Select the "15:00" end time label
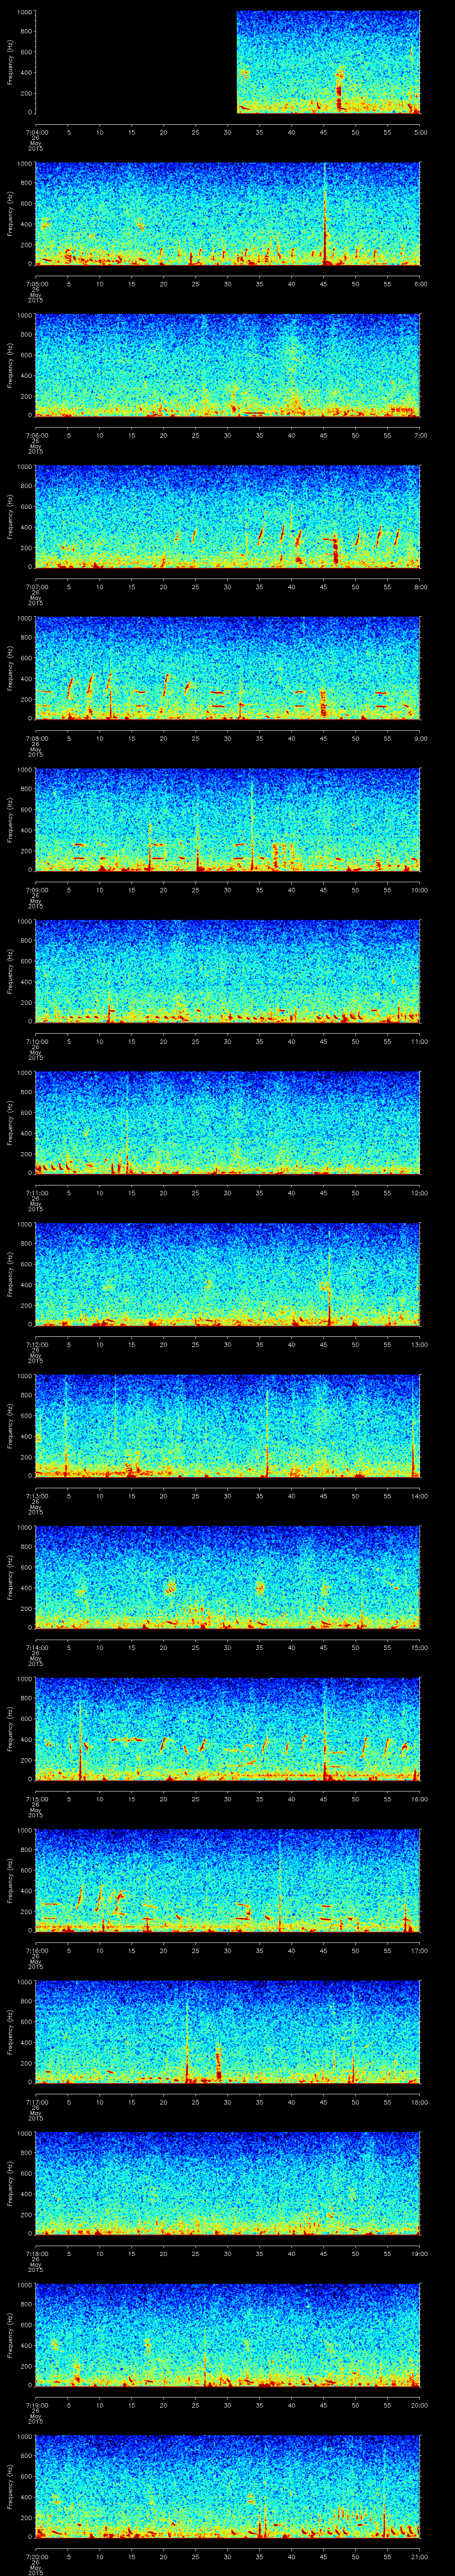 click(420, 1647)
